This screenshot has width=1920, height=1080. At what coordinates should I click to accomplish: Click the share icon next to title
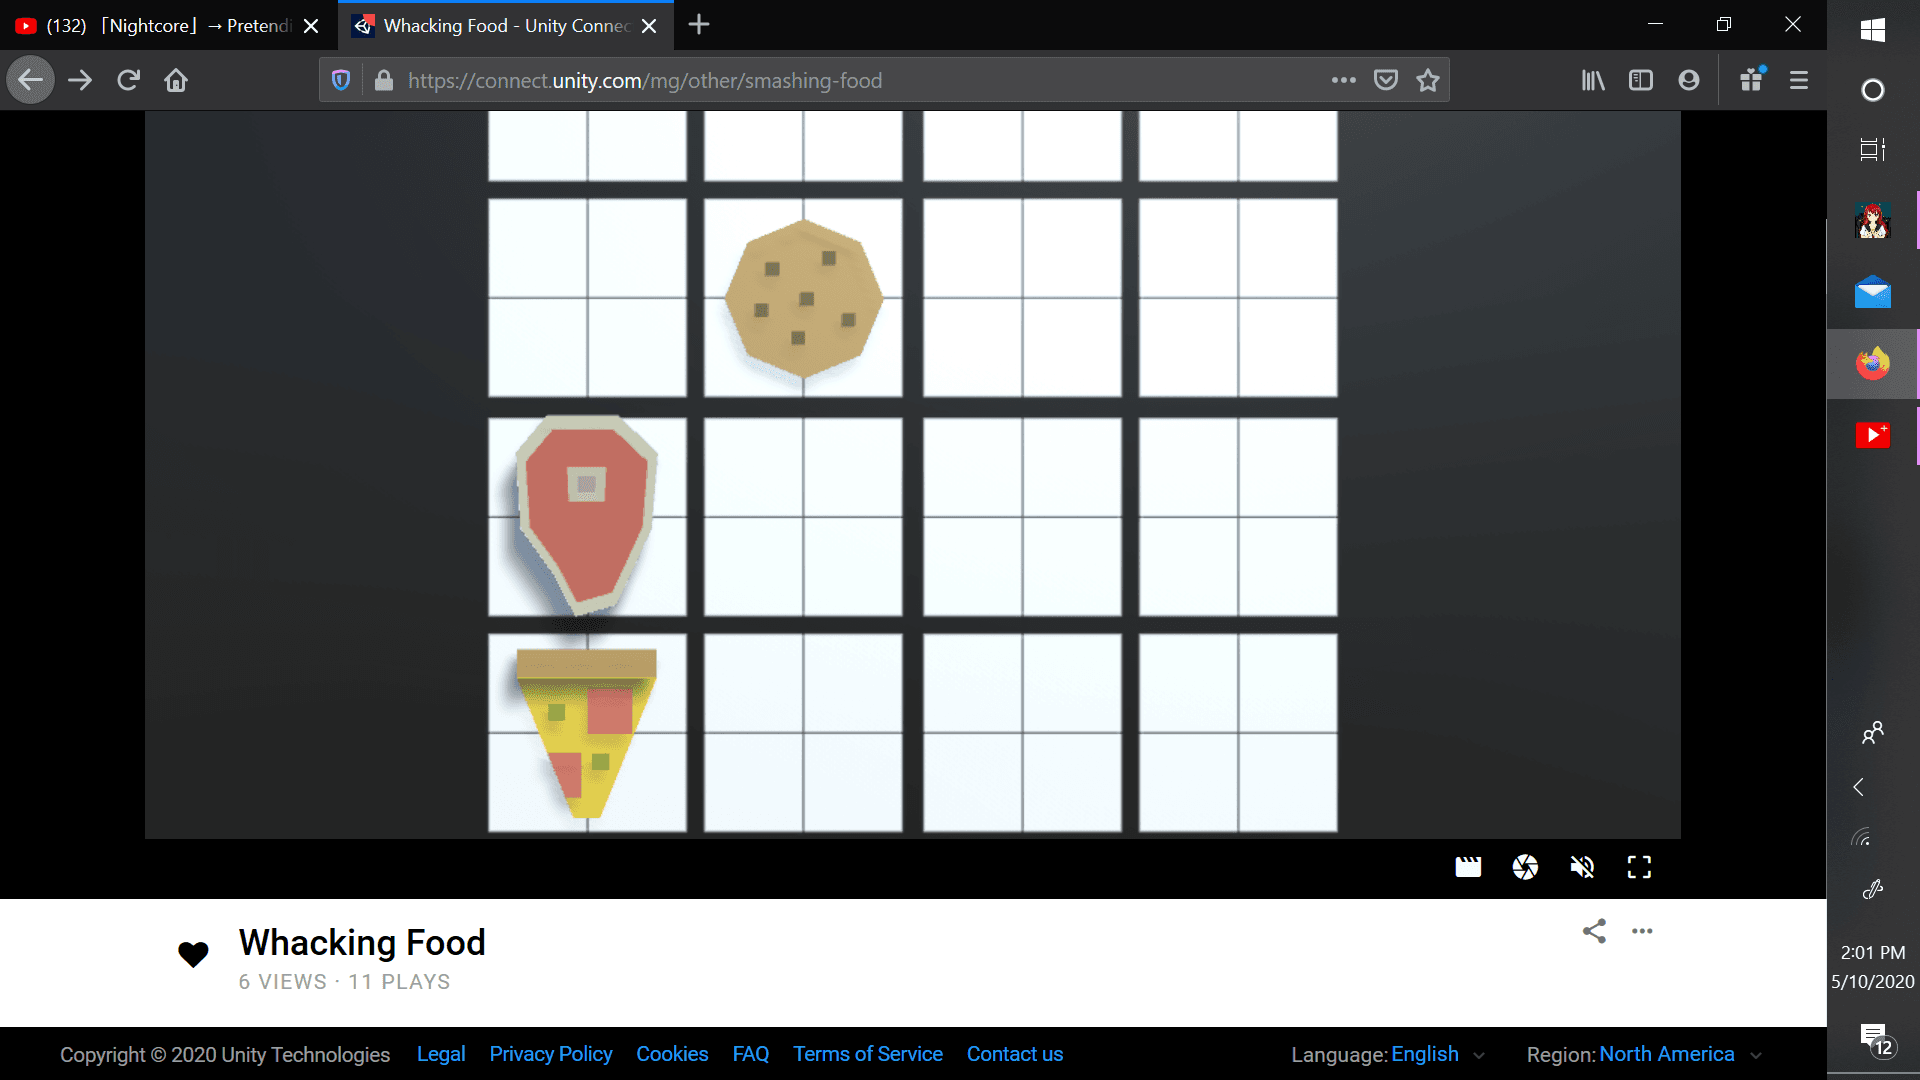(x=1594, y=931)
